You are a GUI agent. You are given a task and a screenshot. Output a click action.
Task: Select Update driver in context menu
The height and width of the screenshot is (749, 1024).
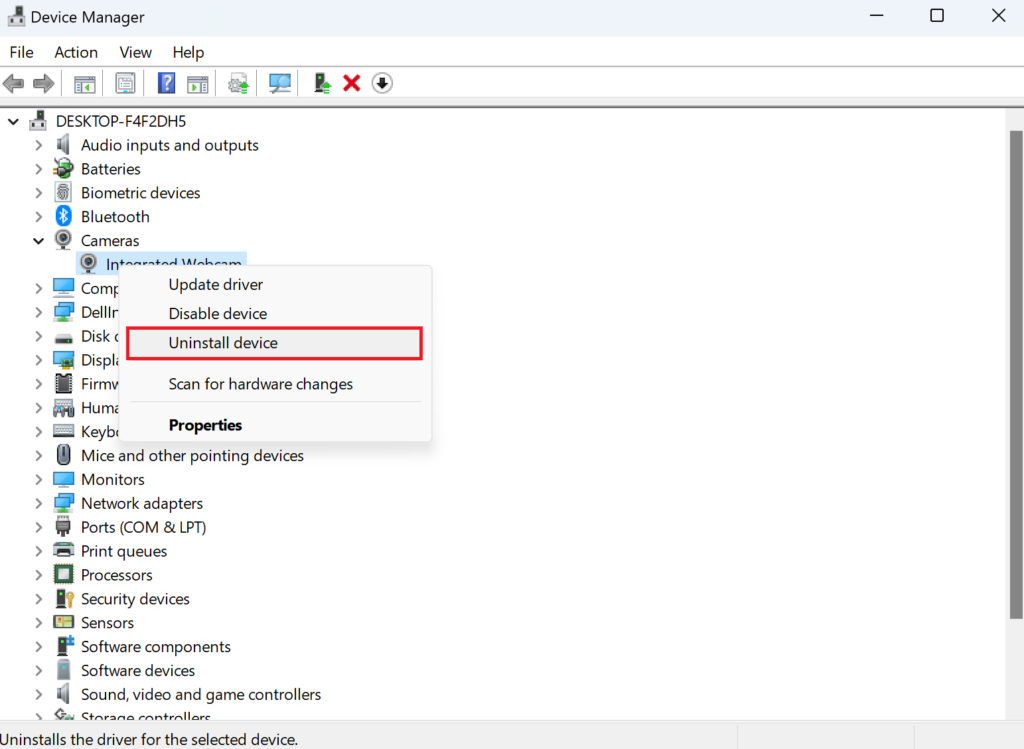(x=216, y=285)
